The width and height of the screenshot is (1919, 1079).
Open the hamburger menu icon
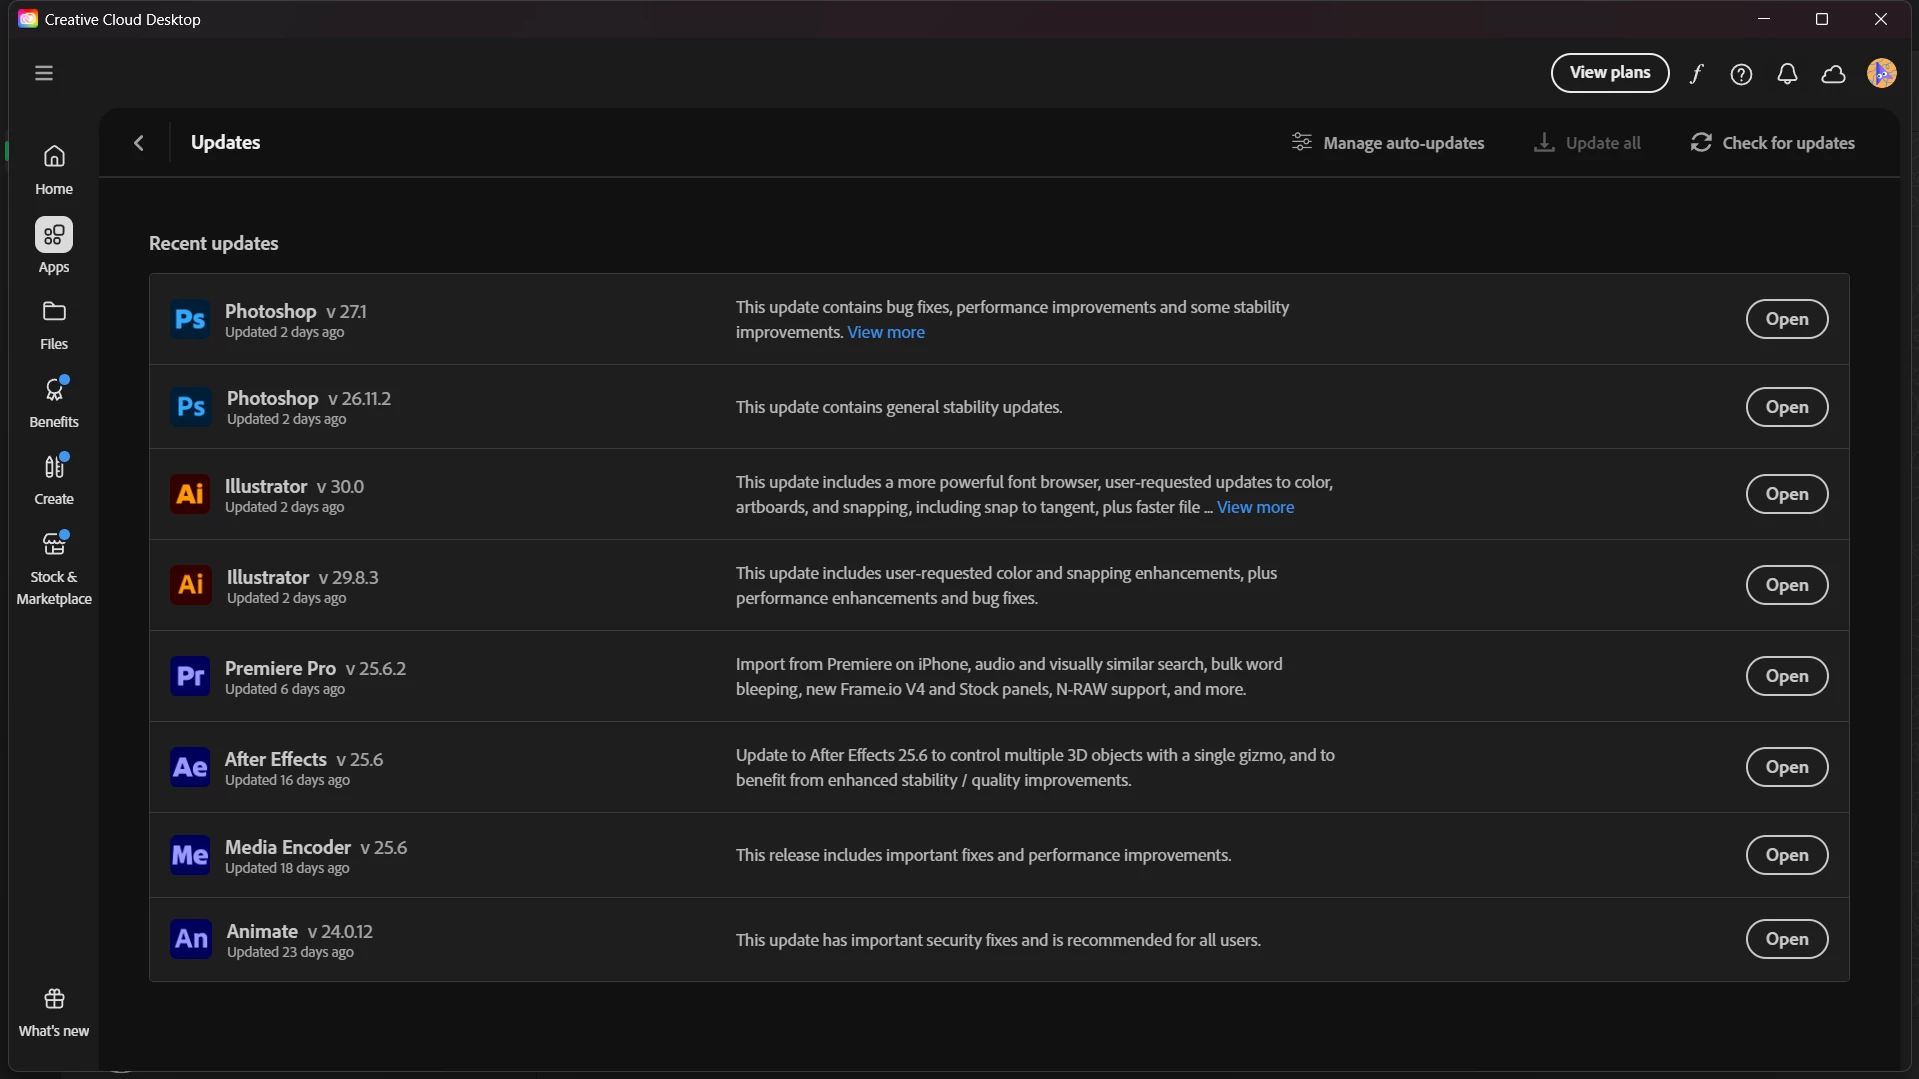click(43, 73)
